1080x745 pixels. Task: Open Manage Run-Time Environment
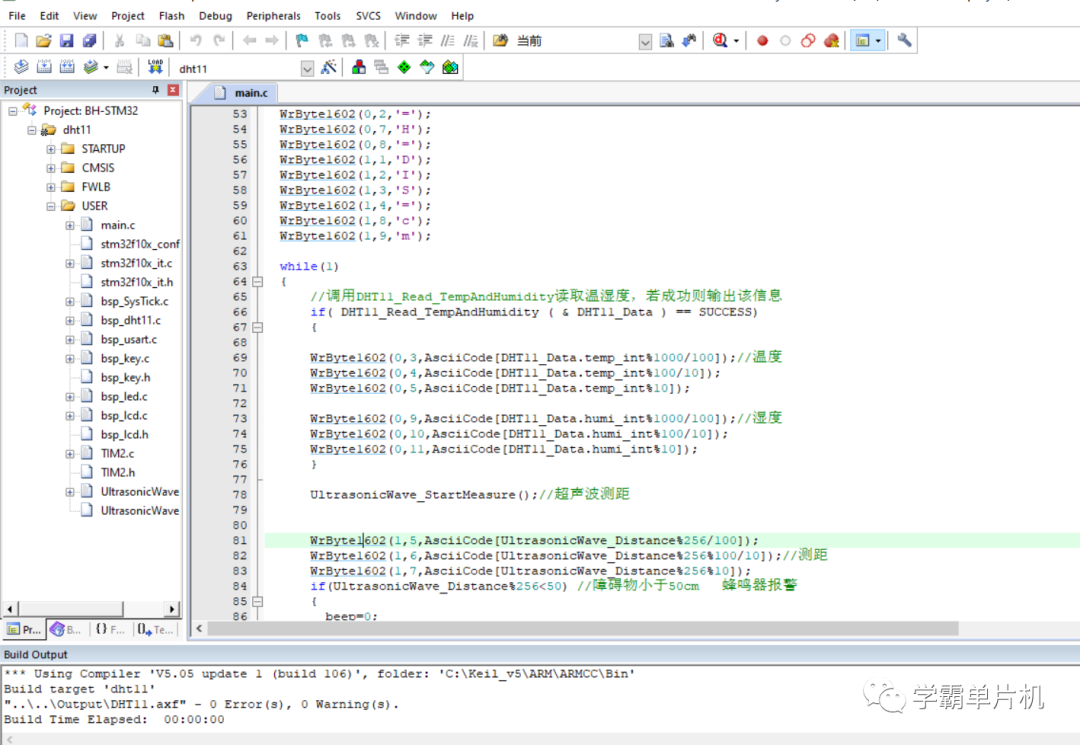coord(404,67)
